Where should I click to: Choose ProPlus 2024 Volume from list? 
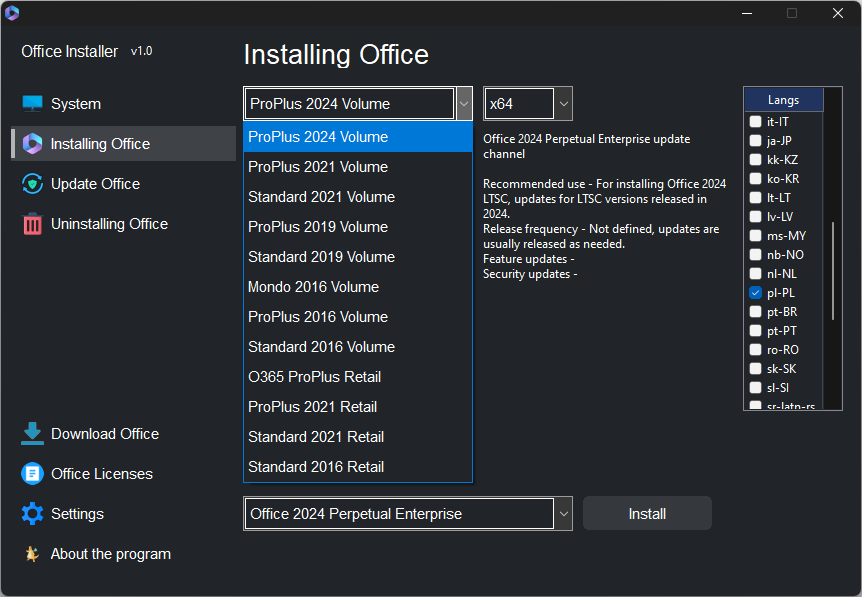coord(358,137)
